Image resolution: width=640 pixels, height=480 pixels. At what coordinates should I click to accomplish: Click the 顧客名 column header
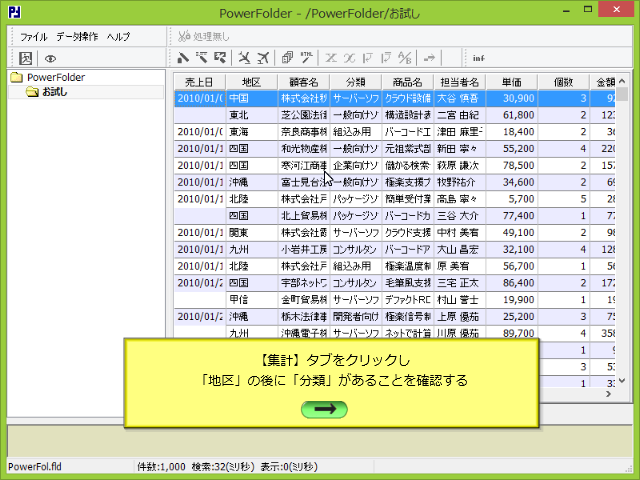[304, 82]
